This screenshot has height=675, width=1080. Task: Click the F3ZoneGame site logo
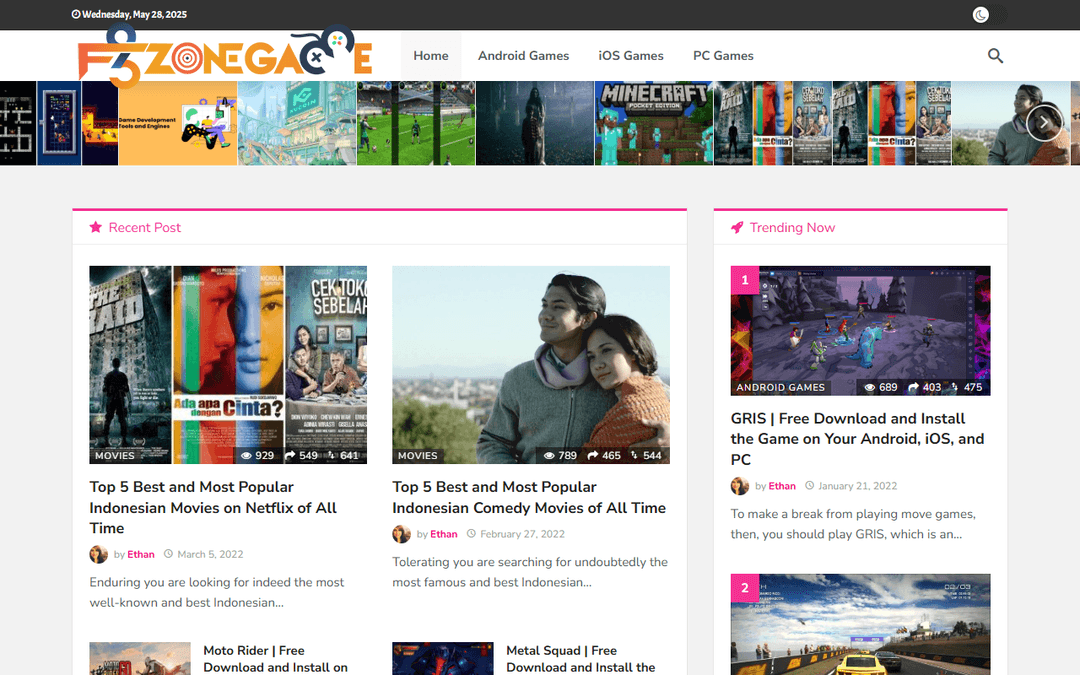[x=225, y=56]
